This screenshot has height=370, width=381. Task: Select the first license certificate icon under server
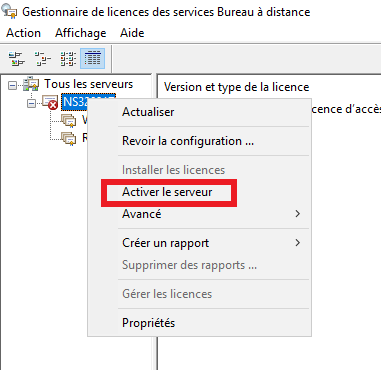coord(69,120)
